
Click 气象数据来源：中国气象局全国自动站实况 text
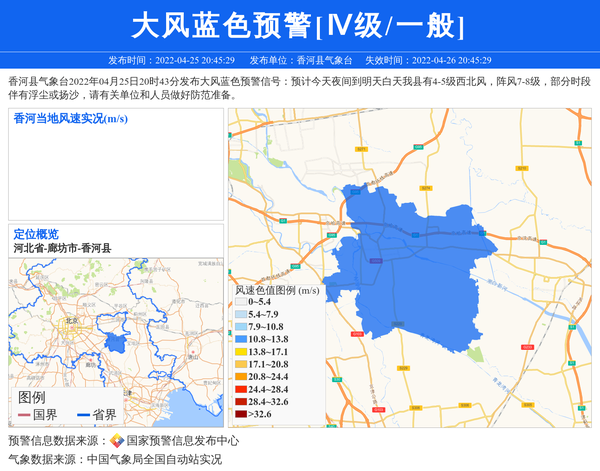tap(115, 459)
